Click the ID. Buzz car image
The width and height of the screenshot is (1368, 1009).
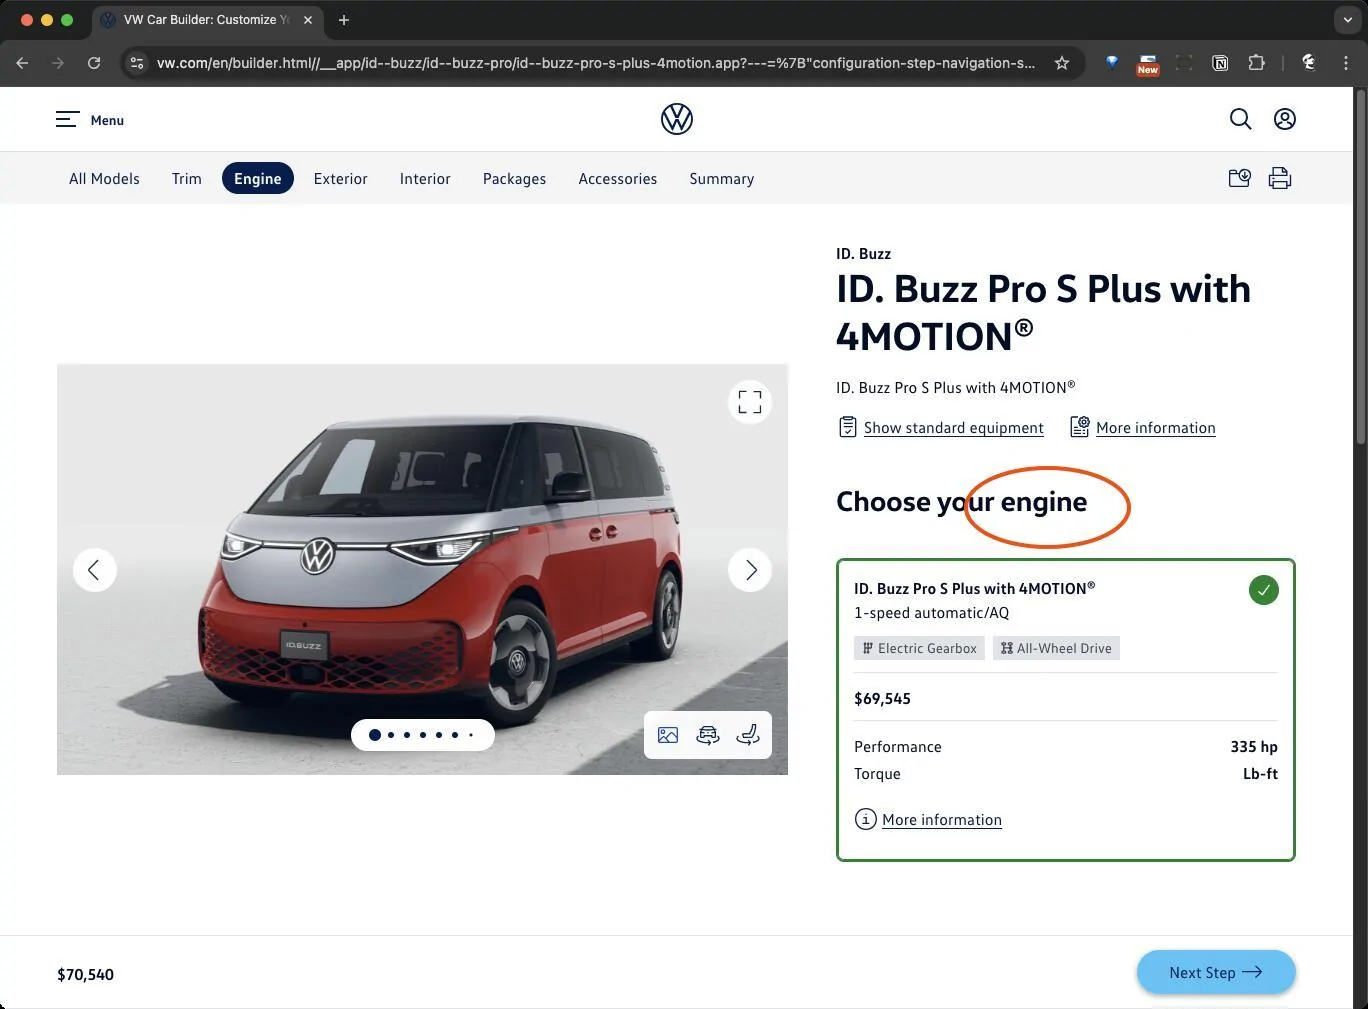[422, 569]
